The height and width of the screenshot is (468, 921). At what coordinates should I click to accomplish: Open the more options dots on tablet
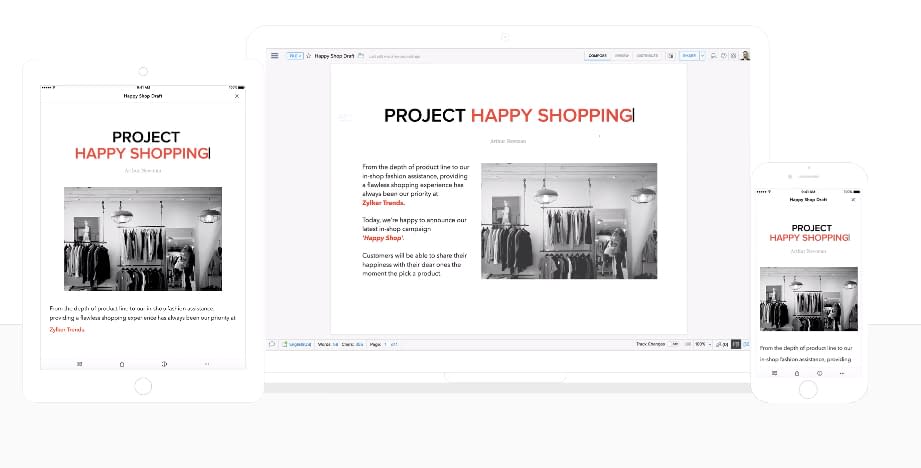click(207, 364)
